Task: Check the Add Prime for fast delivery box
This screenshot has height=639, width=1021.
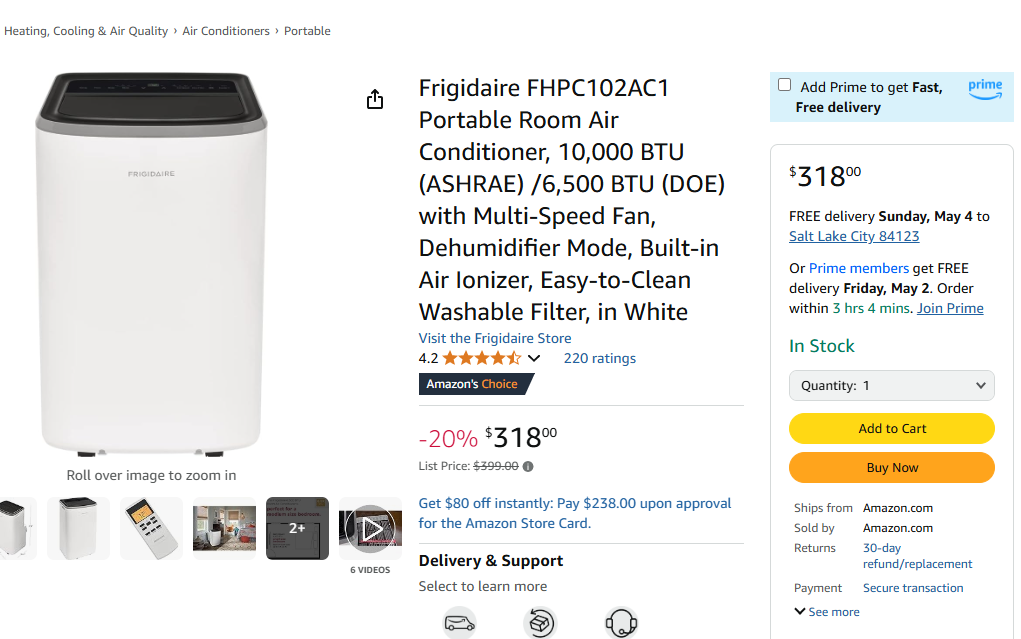Action: 784,84
